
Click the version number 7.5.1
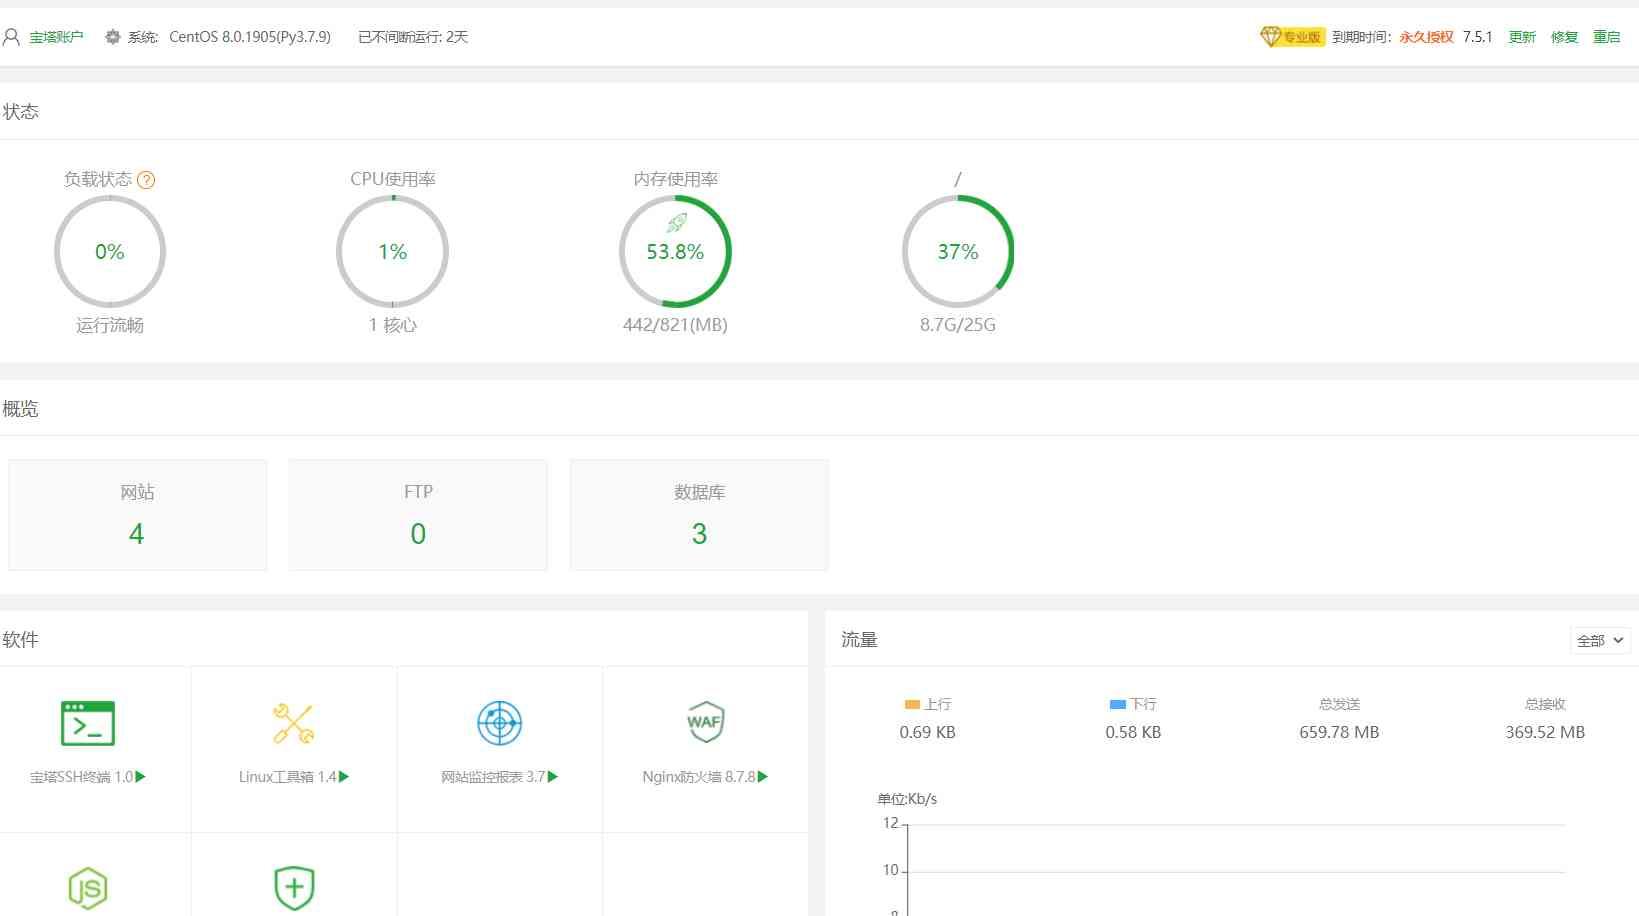pyautogui.click(x=1477, y=37)
